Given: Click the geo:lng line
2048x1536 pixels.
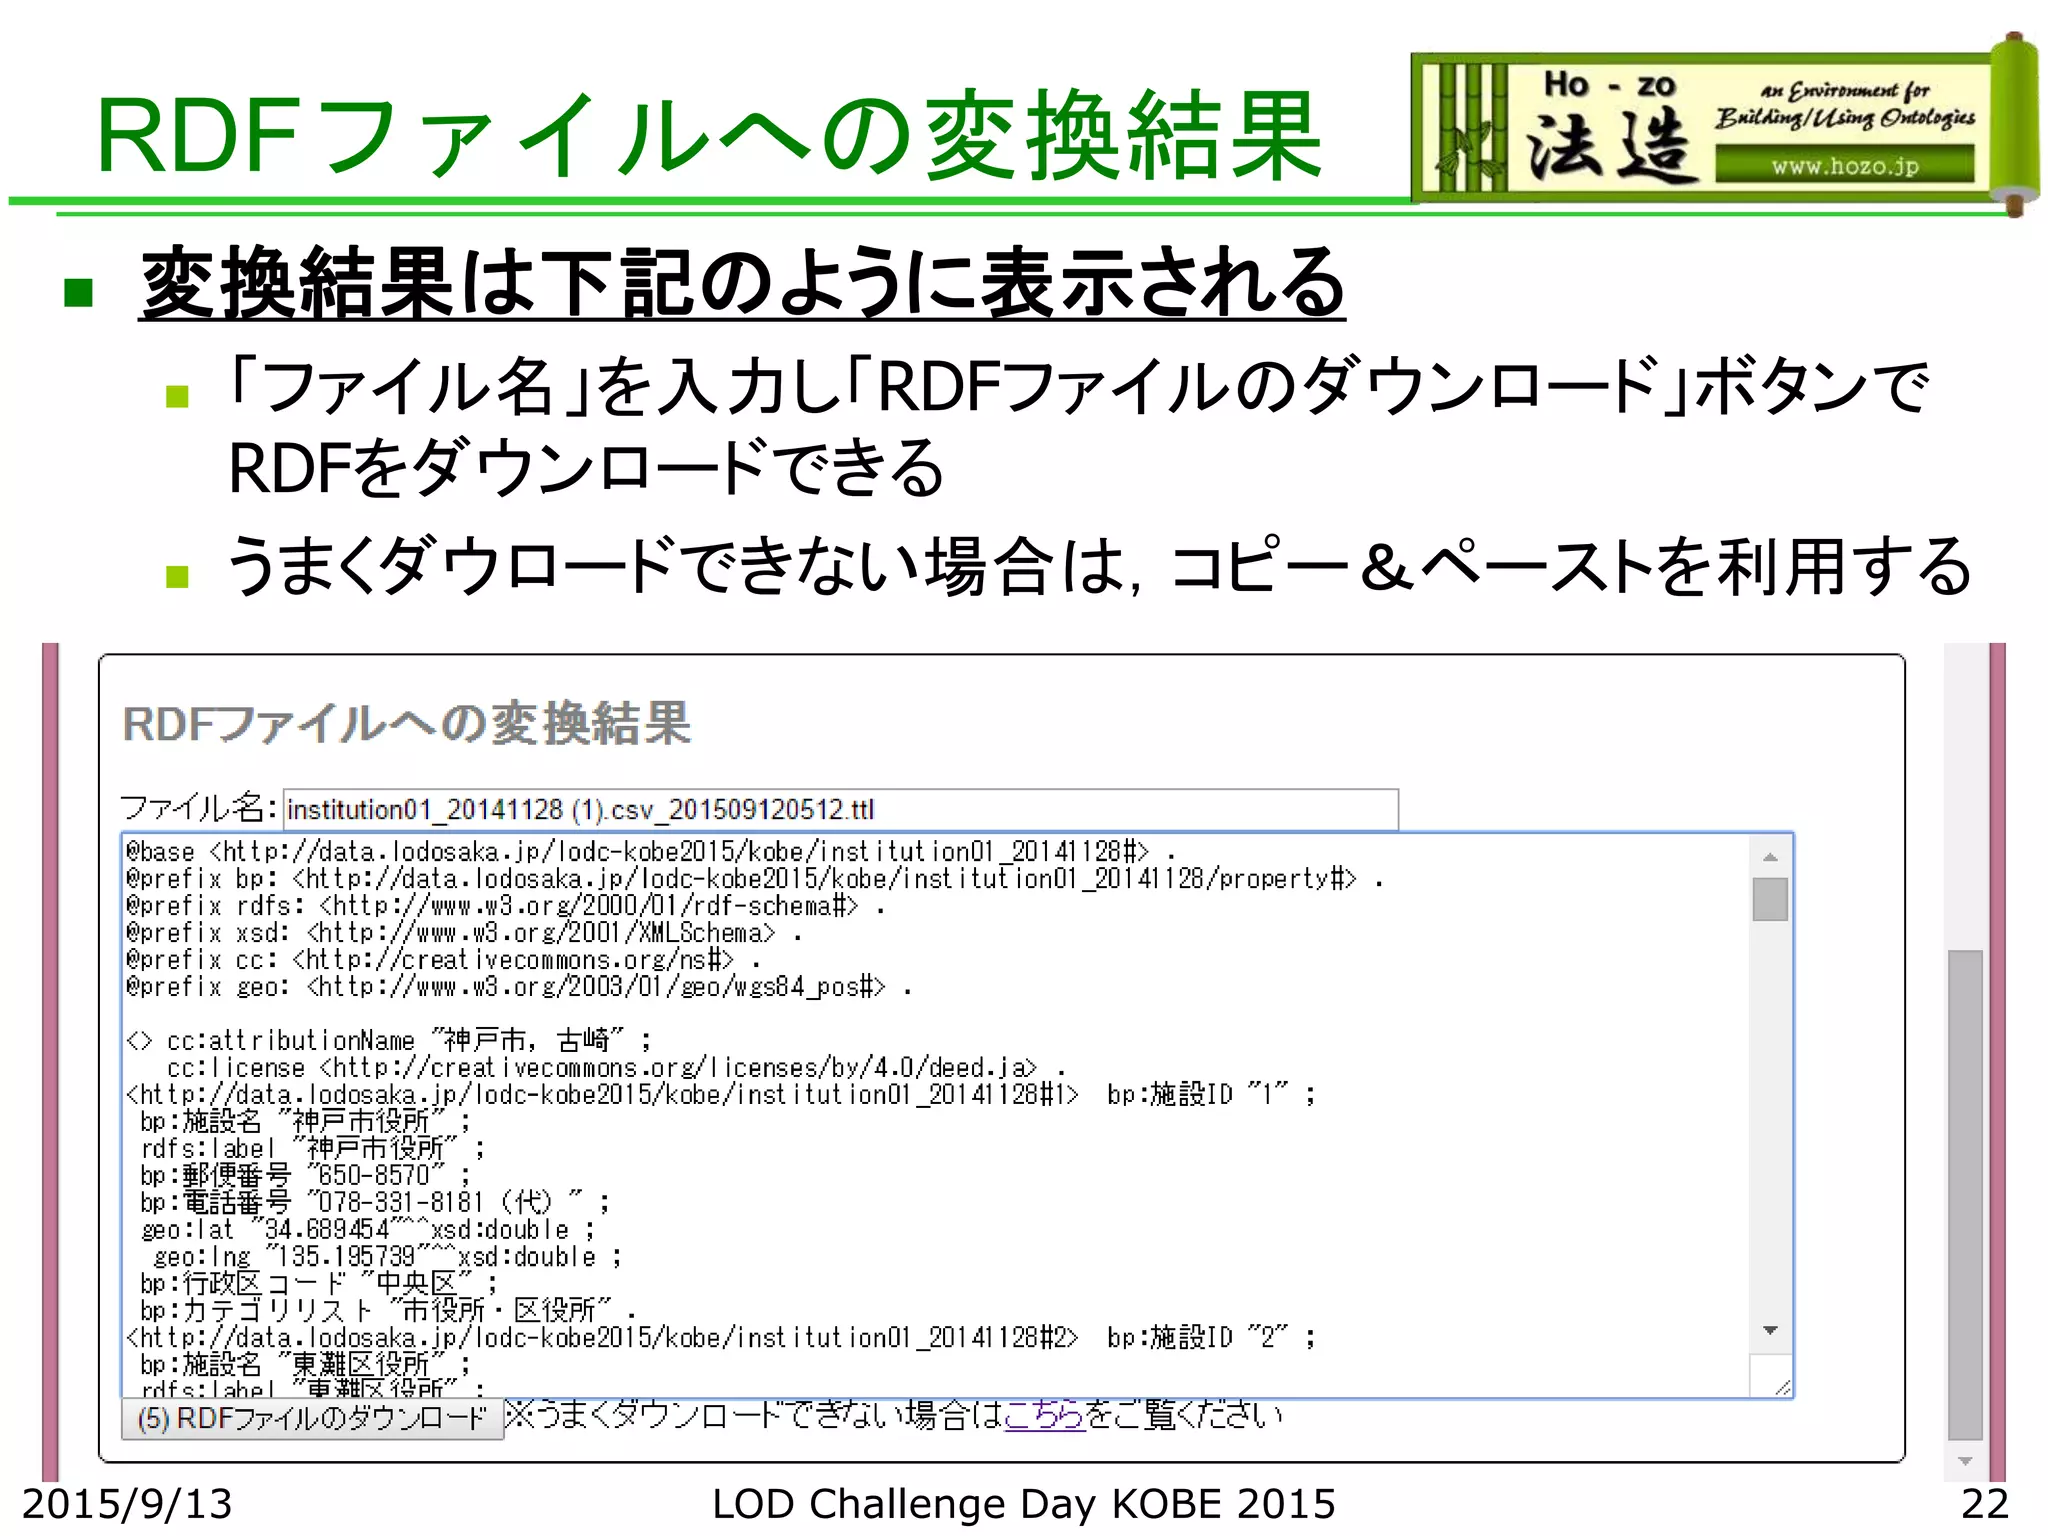Looking at the screenshot, I should [x=388, y=1257].
